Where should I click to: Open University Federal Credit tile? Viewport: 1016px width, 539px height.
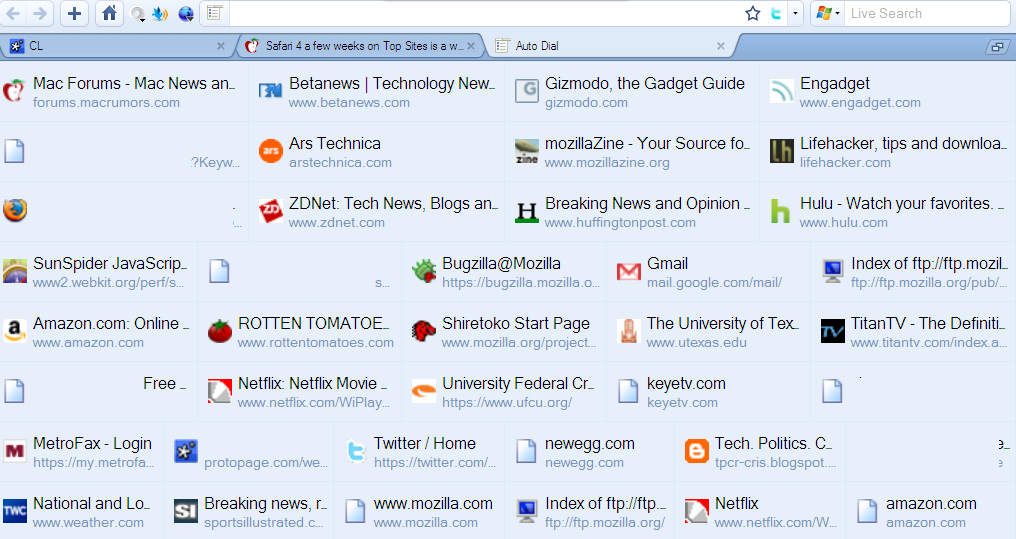503,391
